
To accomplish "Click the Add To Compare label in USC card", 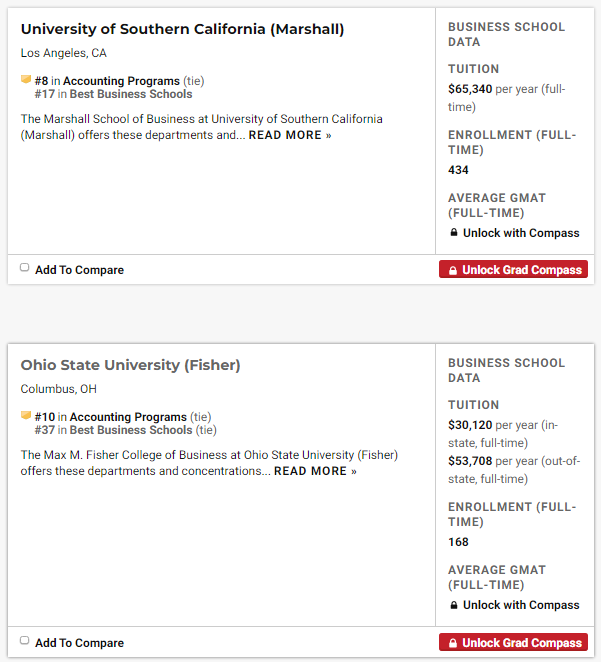I will 79,270.
